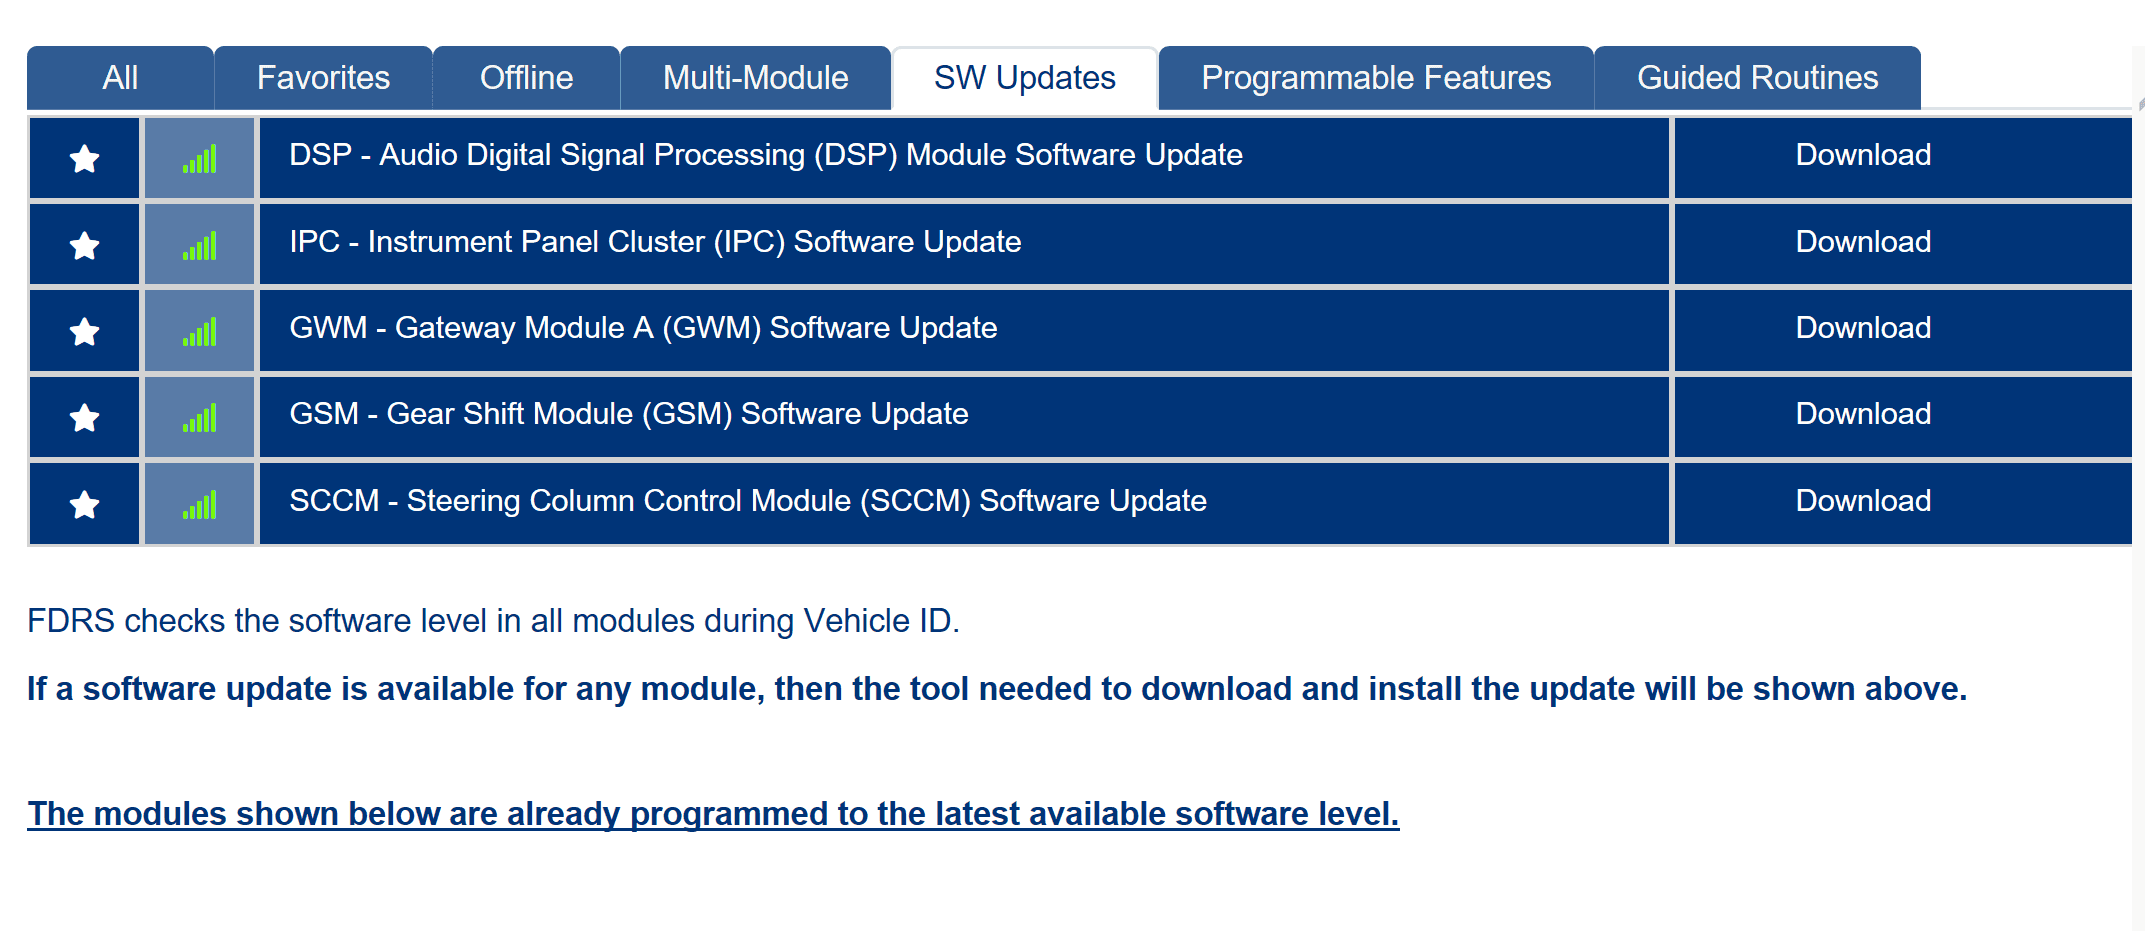
Task: Open the Favorites tab
Action: (x=323, y=77)
